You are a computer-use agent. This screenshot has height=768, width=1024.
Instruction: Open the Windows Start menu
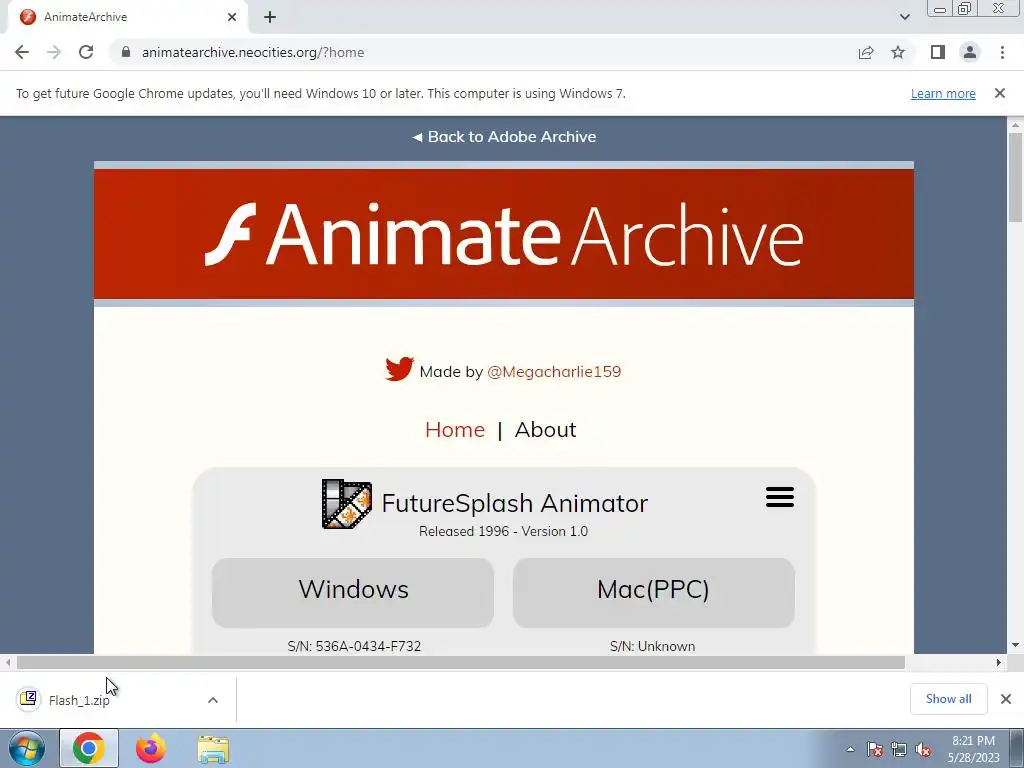point(27,748)
